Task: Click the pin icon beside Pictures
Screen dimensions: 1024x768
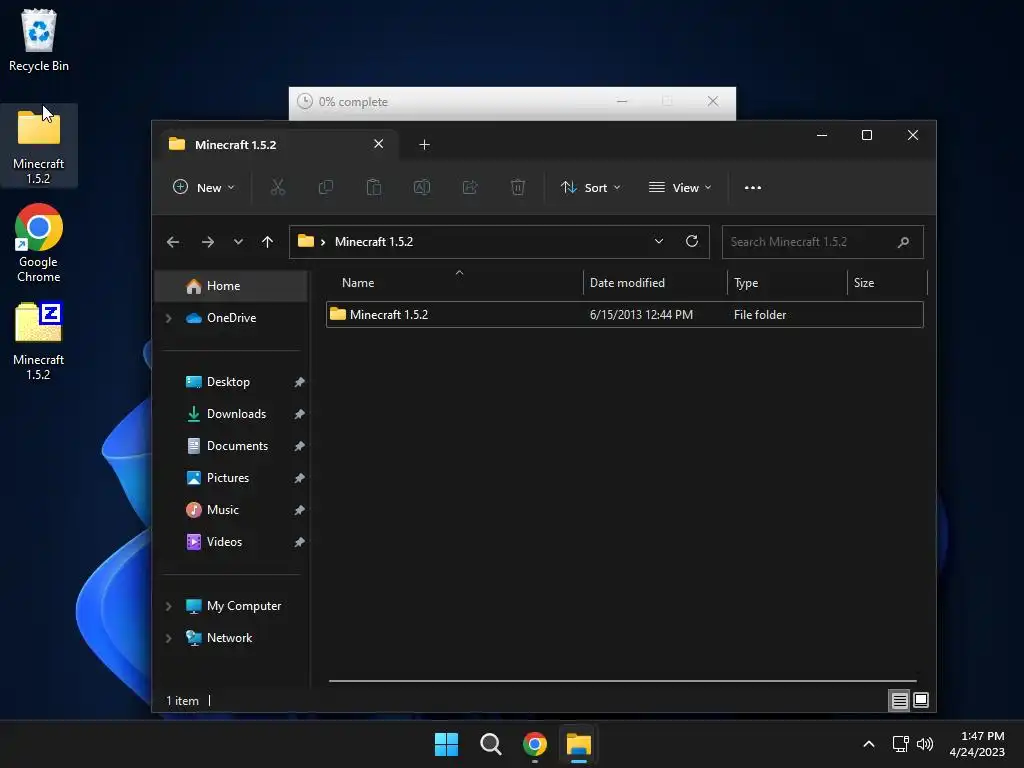Action: tap(299, 478)
